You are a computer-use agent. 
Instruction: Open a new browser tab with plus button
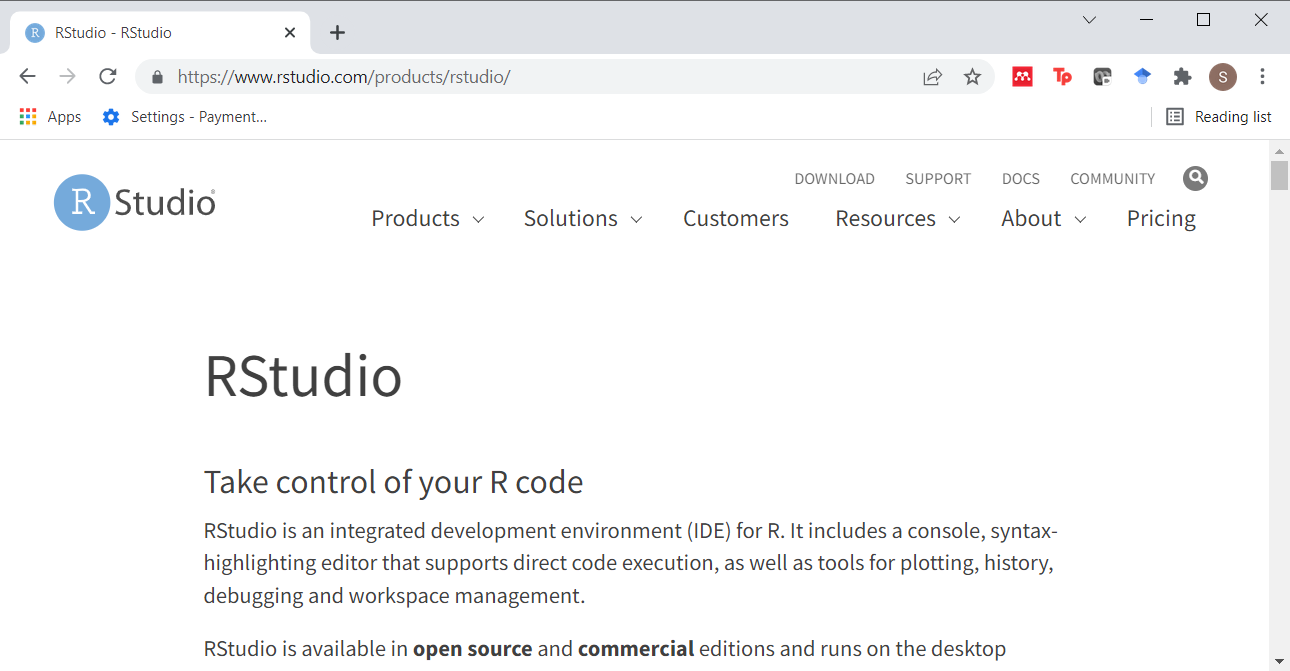pyautogui.click(x=338, y=33)
